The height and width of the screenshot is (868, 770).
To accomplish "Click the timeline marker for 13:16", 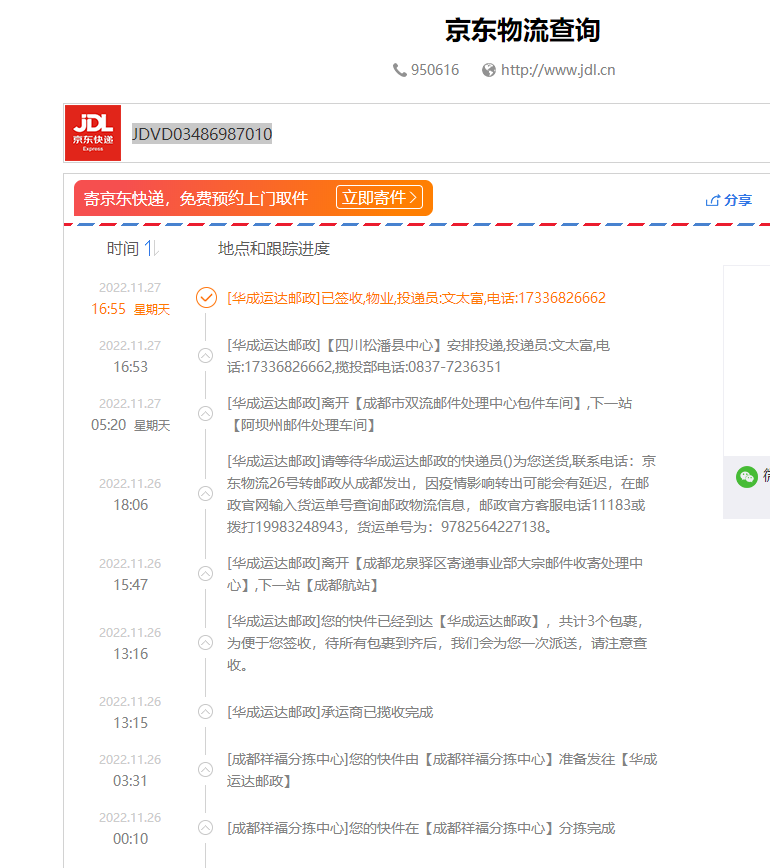I will 205,643.
